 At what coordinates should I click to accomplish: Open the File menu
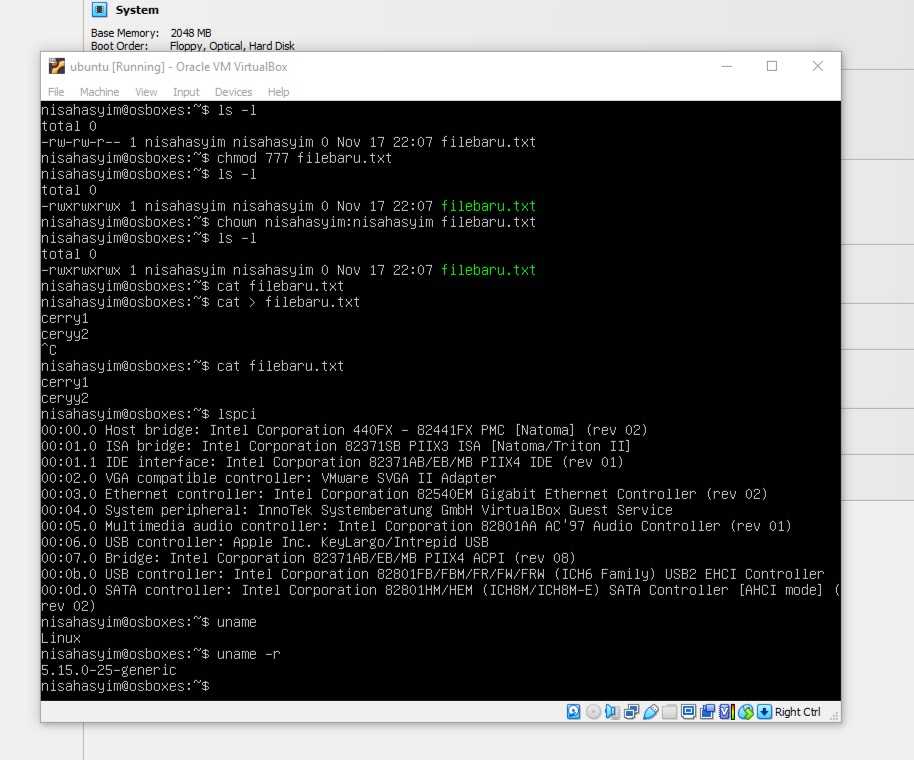56,92
